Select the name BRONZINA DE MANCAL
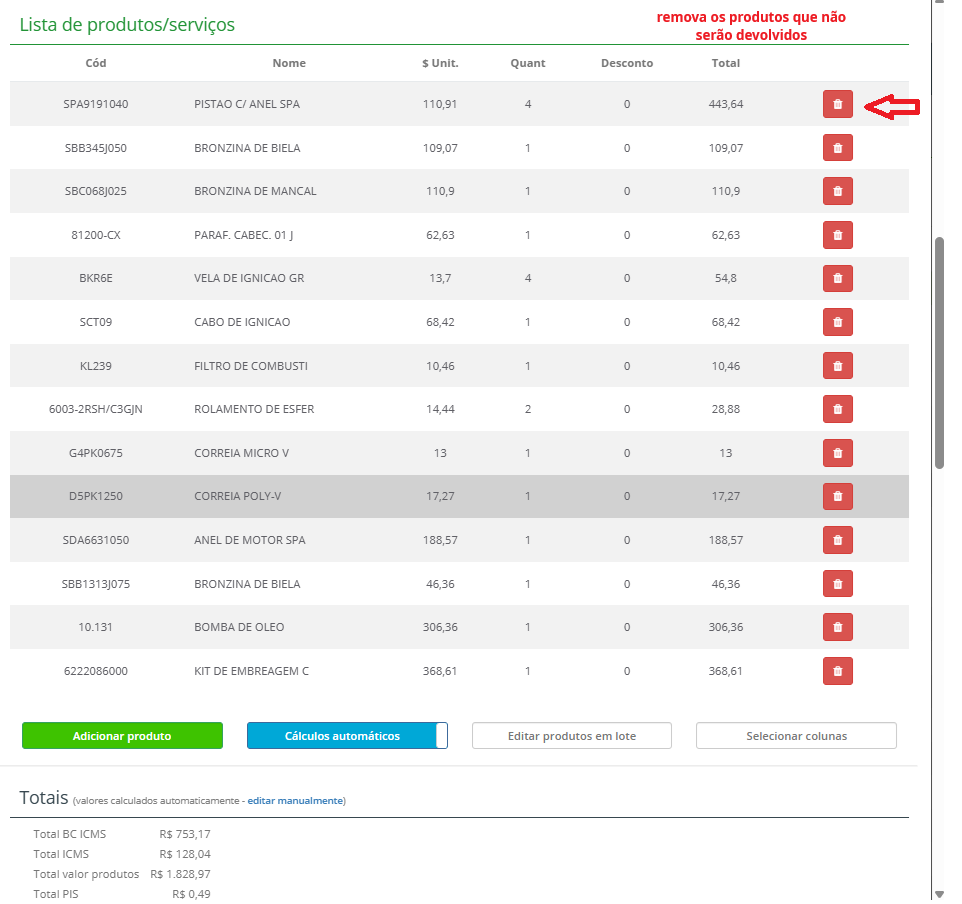This screenshot has height=904, width=962. pyautogui.click(x=255, y=191)
